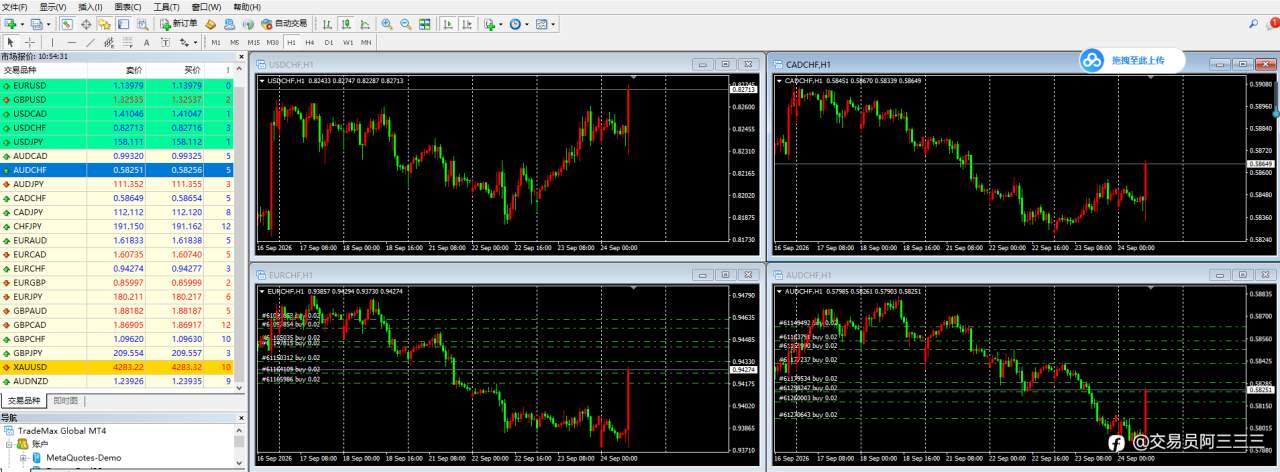This screenshot has width=1280, height=472.
Task: Select the AUDCHF row in Market Watch
Action: [118, 170]
